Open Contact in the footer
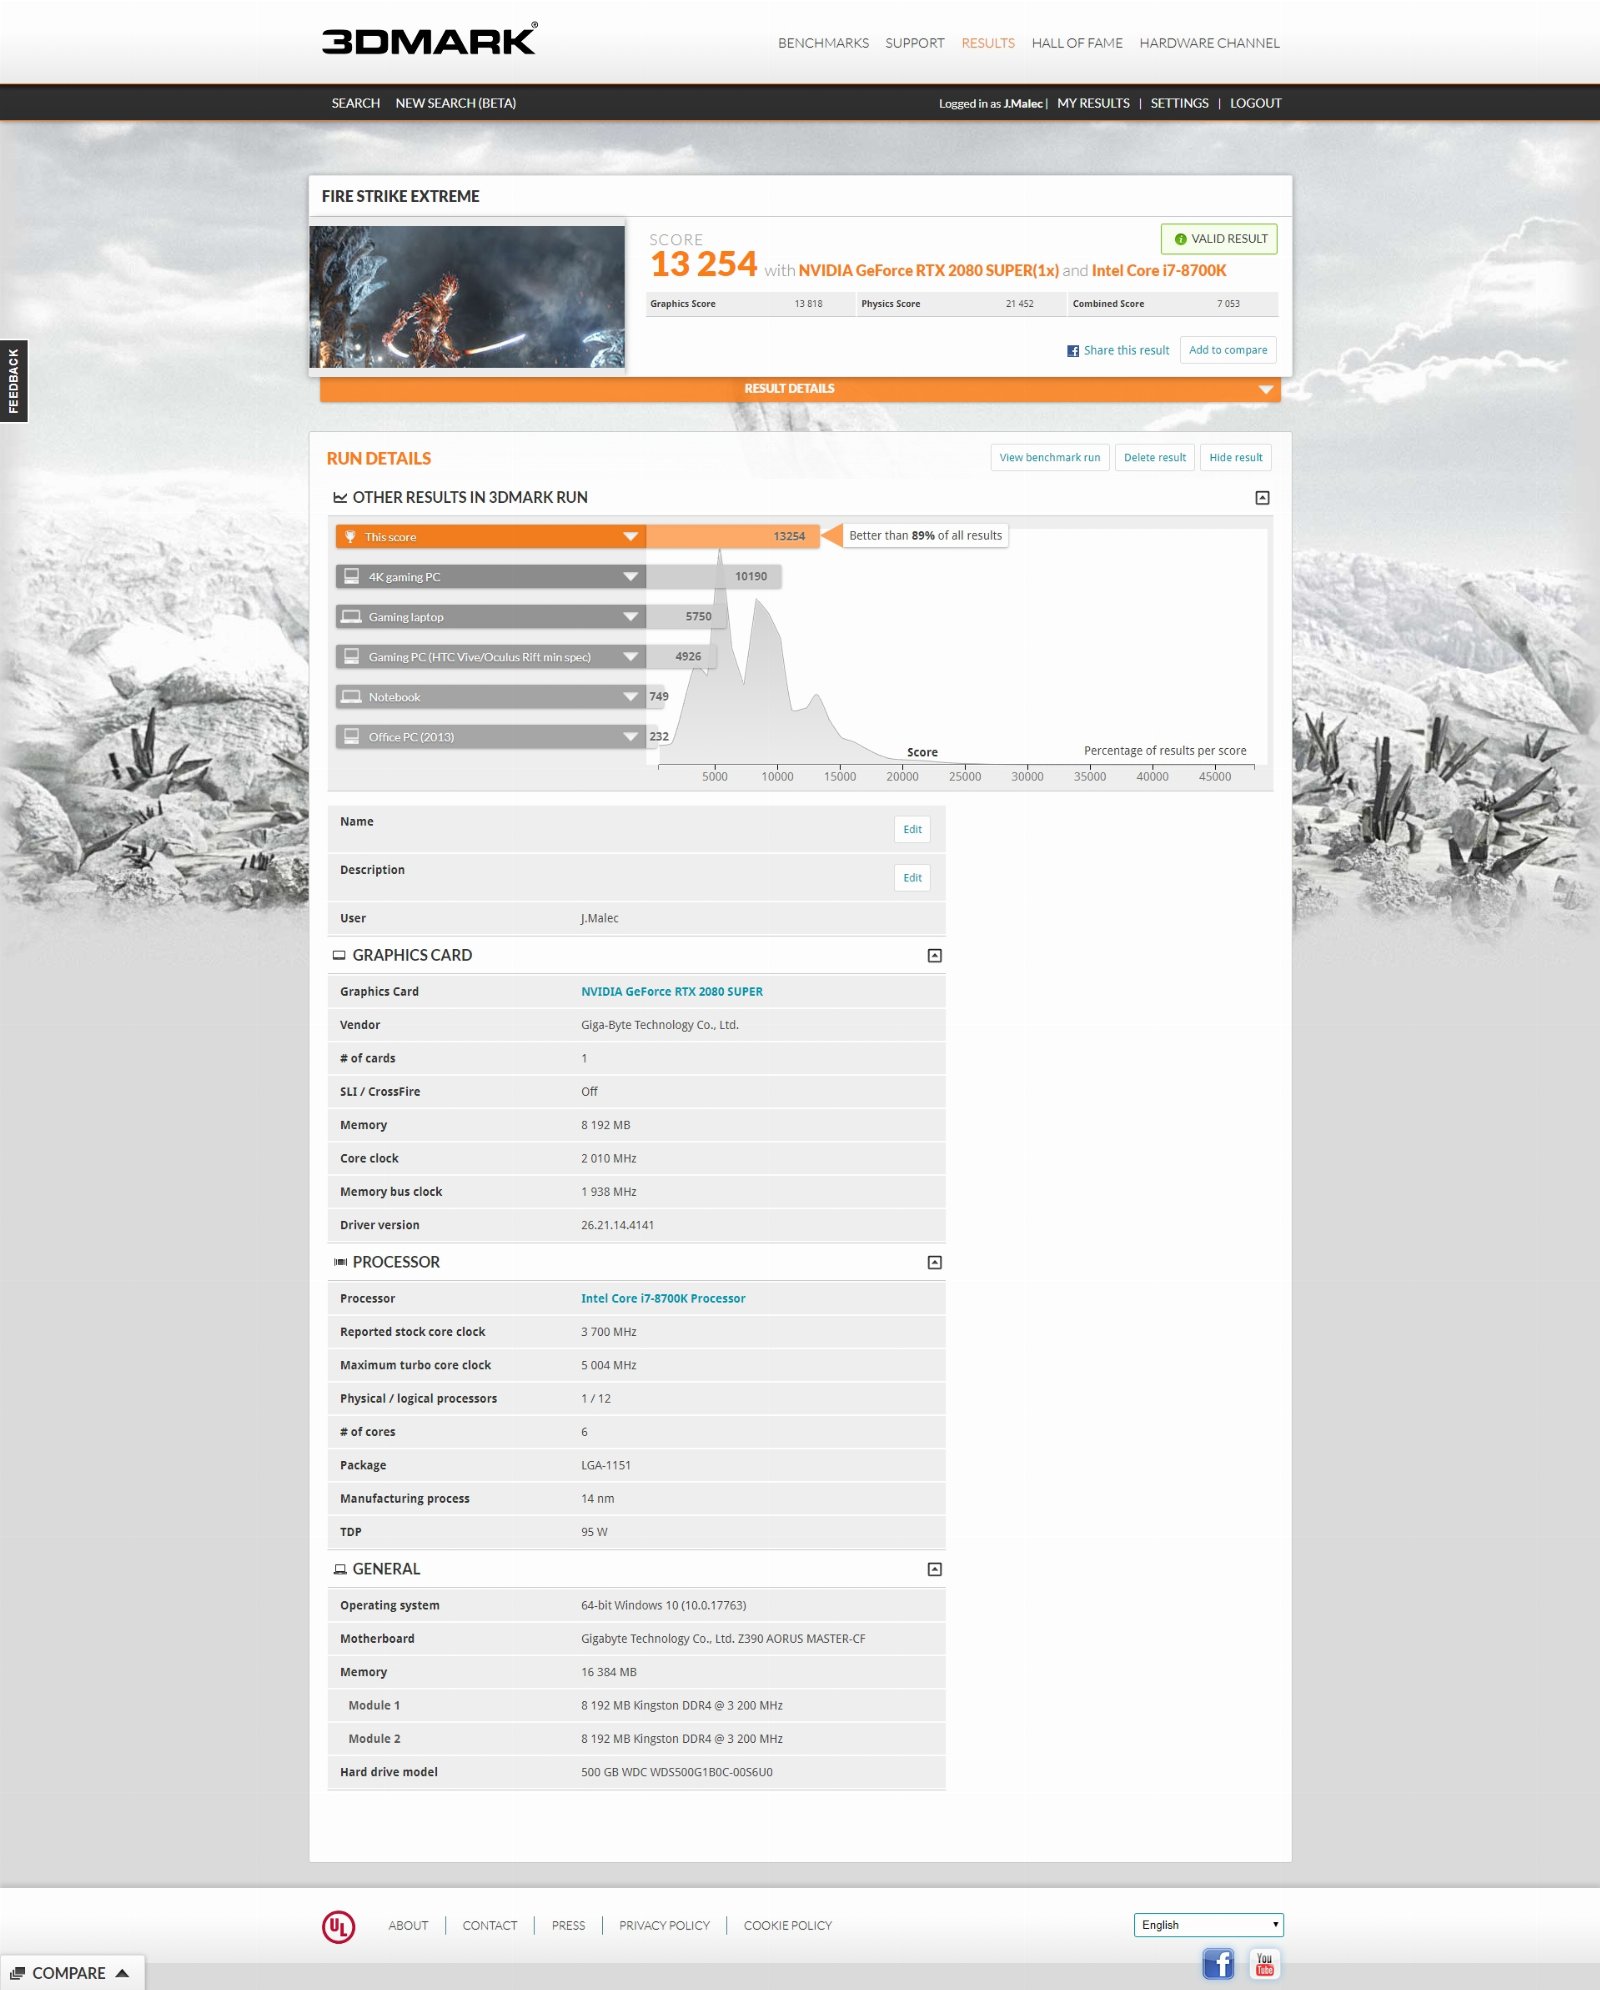1600x1990 pixels. tap(490, 1925)
